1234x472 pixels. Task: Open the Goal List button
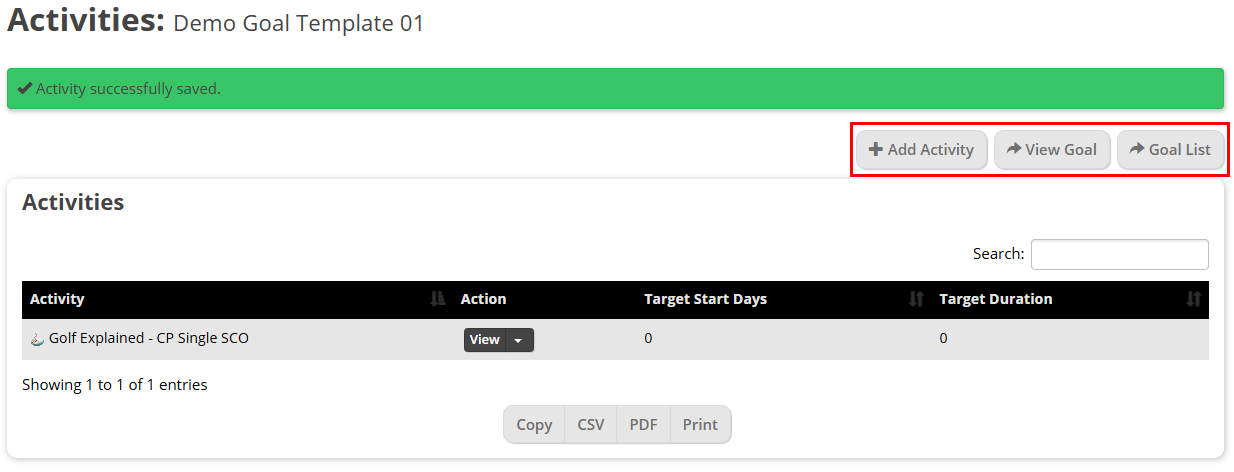coord(1170,150)
